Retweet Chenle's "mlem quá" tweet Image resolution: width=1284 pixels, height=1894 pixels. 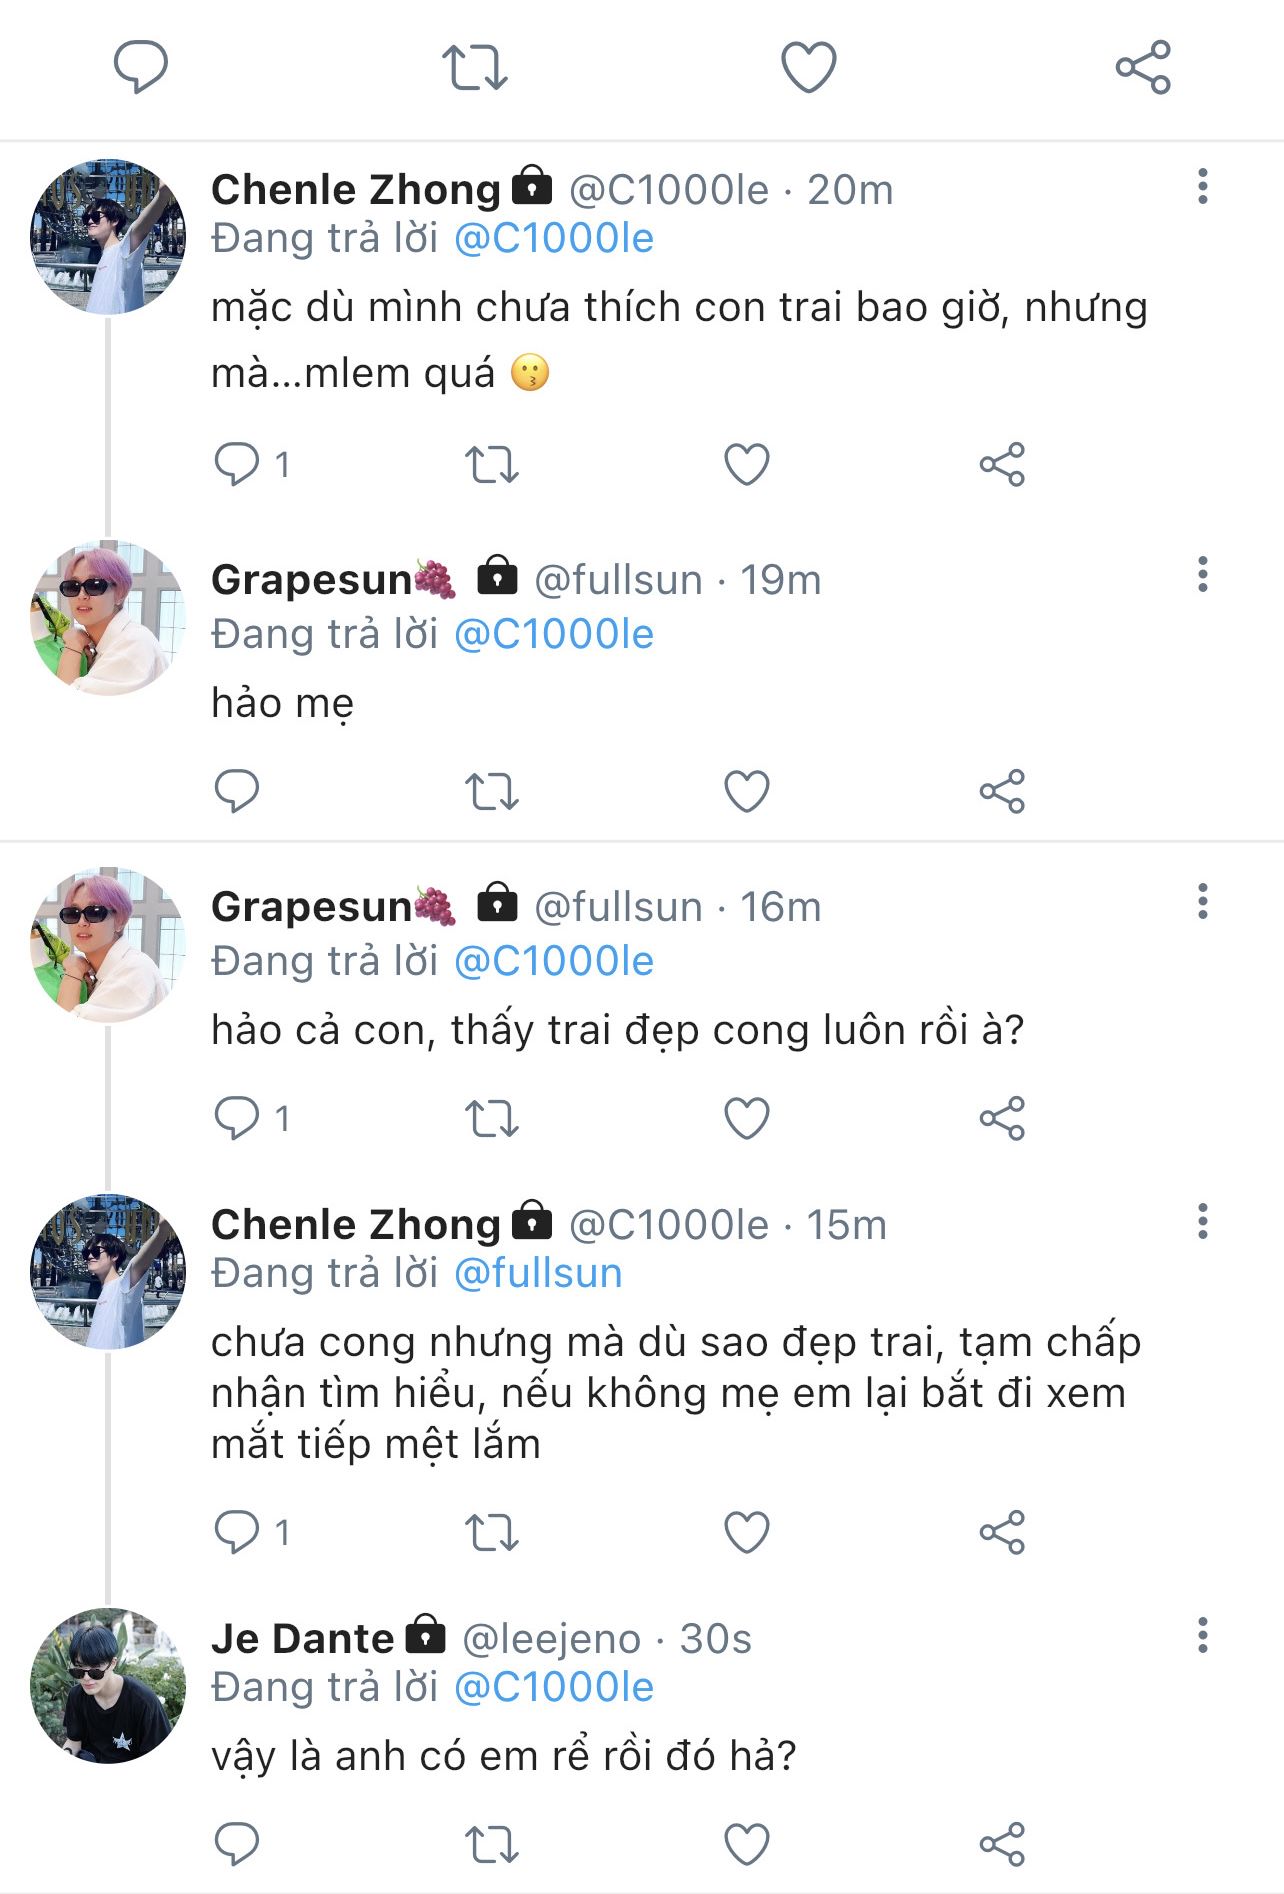coord(492,464)
